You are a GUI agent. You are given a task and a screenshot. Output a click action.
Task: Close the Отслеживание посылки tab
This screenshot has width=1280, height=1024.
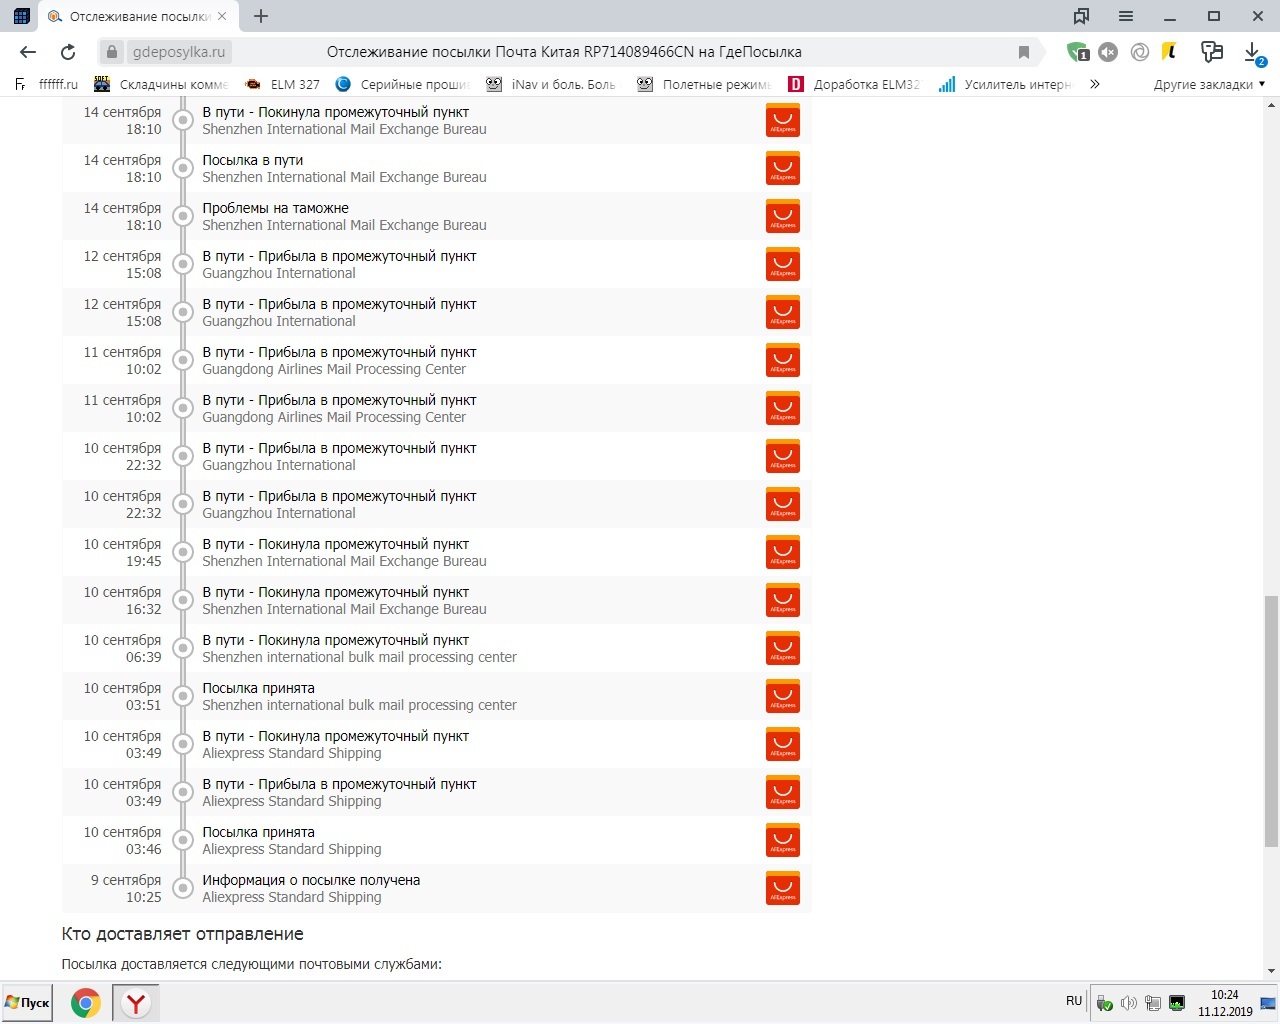point(222,16)
